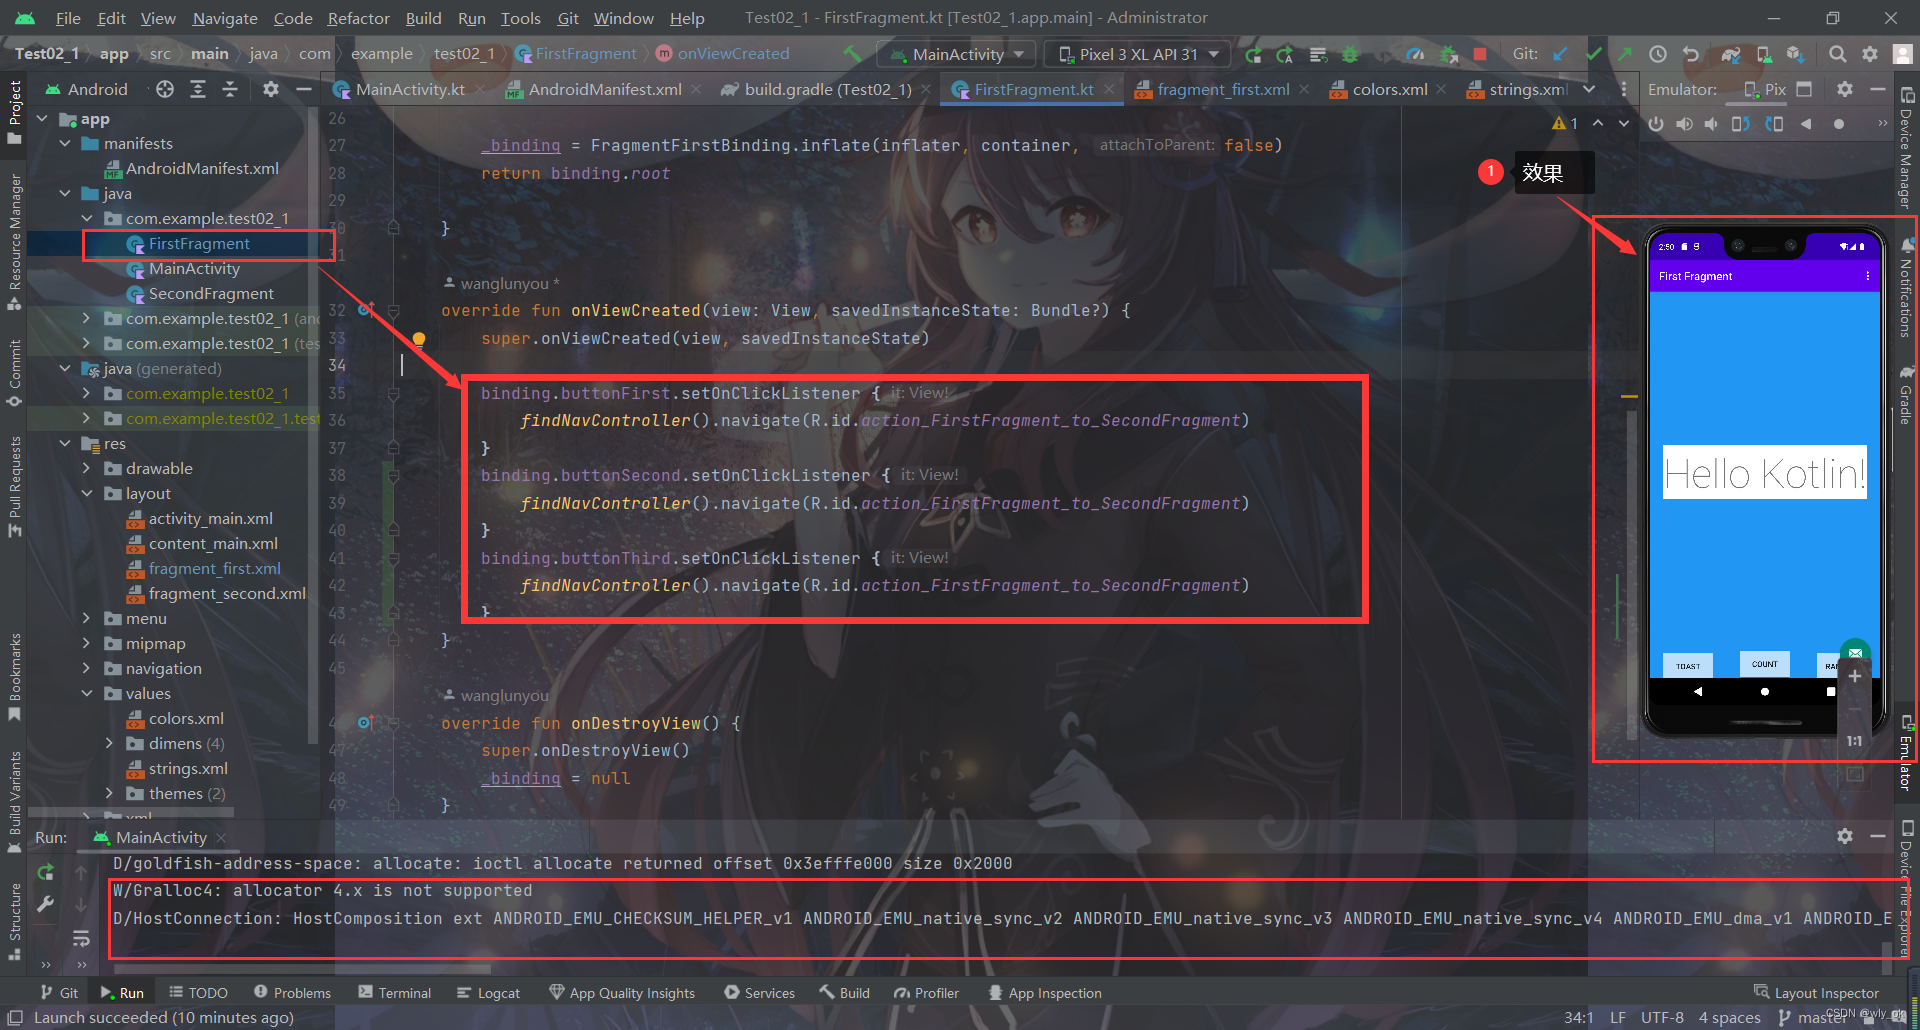Open Git history clock icon

coord(1658,54)
